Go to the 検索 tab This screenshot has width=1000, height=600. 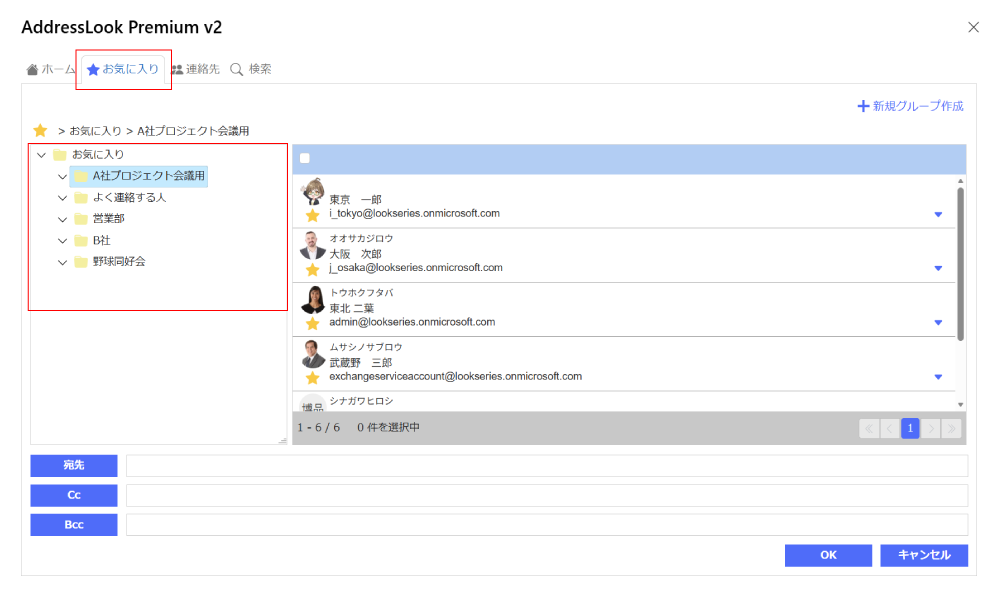point(251,69)
